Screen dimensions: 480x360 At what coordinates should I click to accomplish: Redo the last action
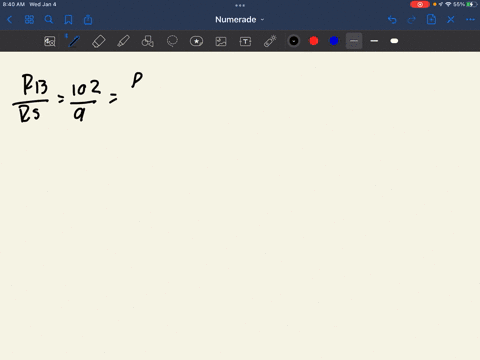coord(412,20)
